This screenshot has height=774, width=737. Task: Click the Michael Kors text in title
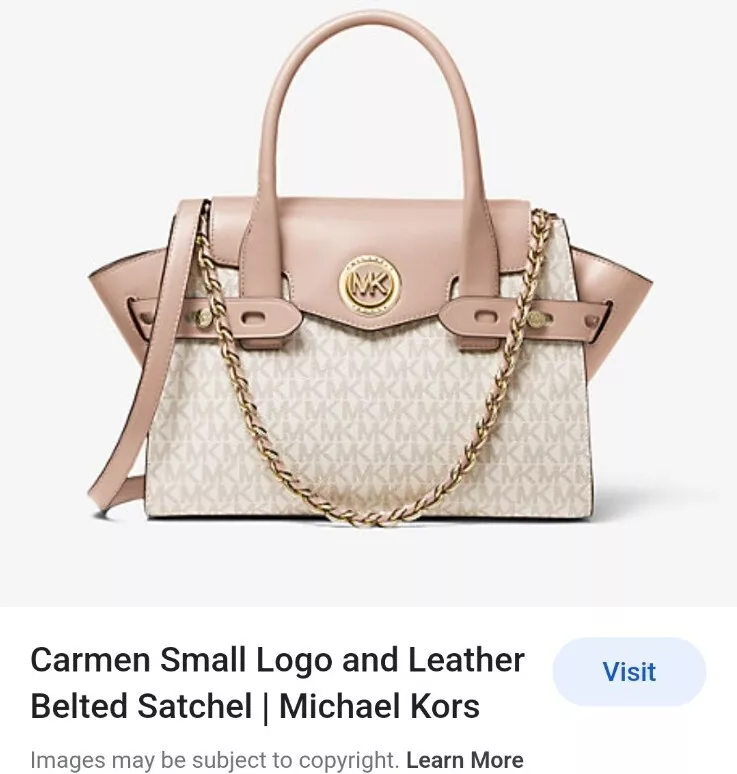click(x=379, y=706)
